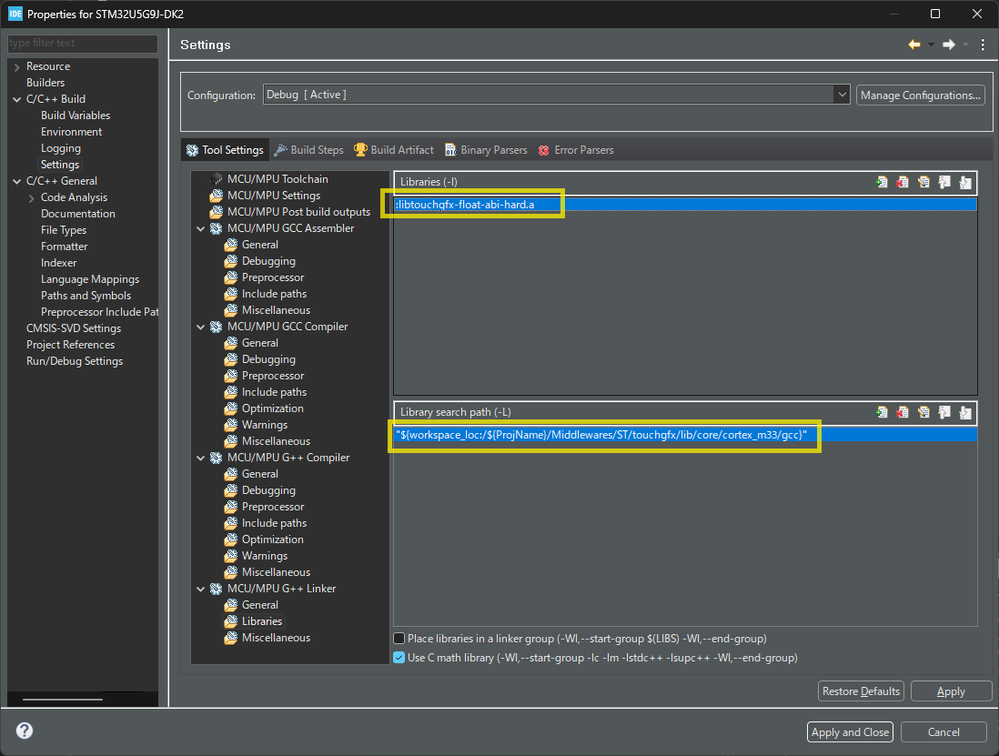Click the type filter text field

82,44
